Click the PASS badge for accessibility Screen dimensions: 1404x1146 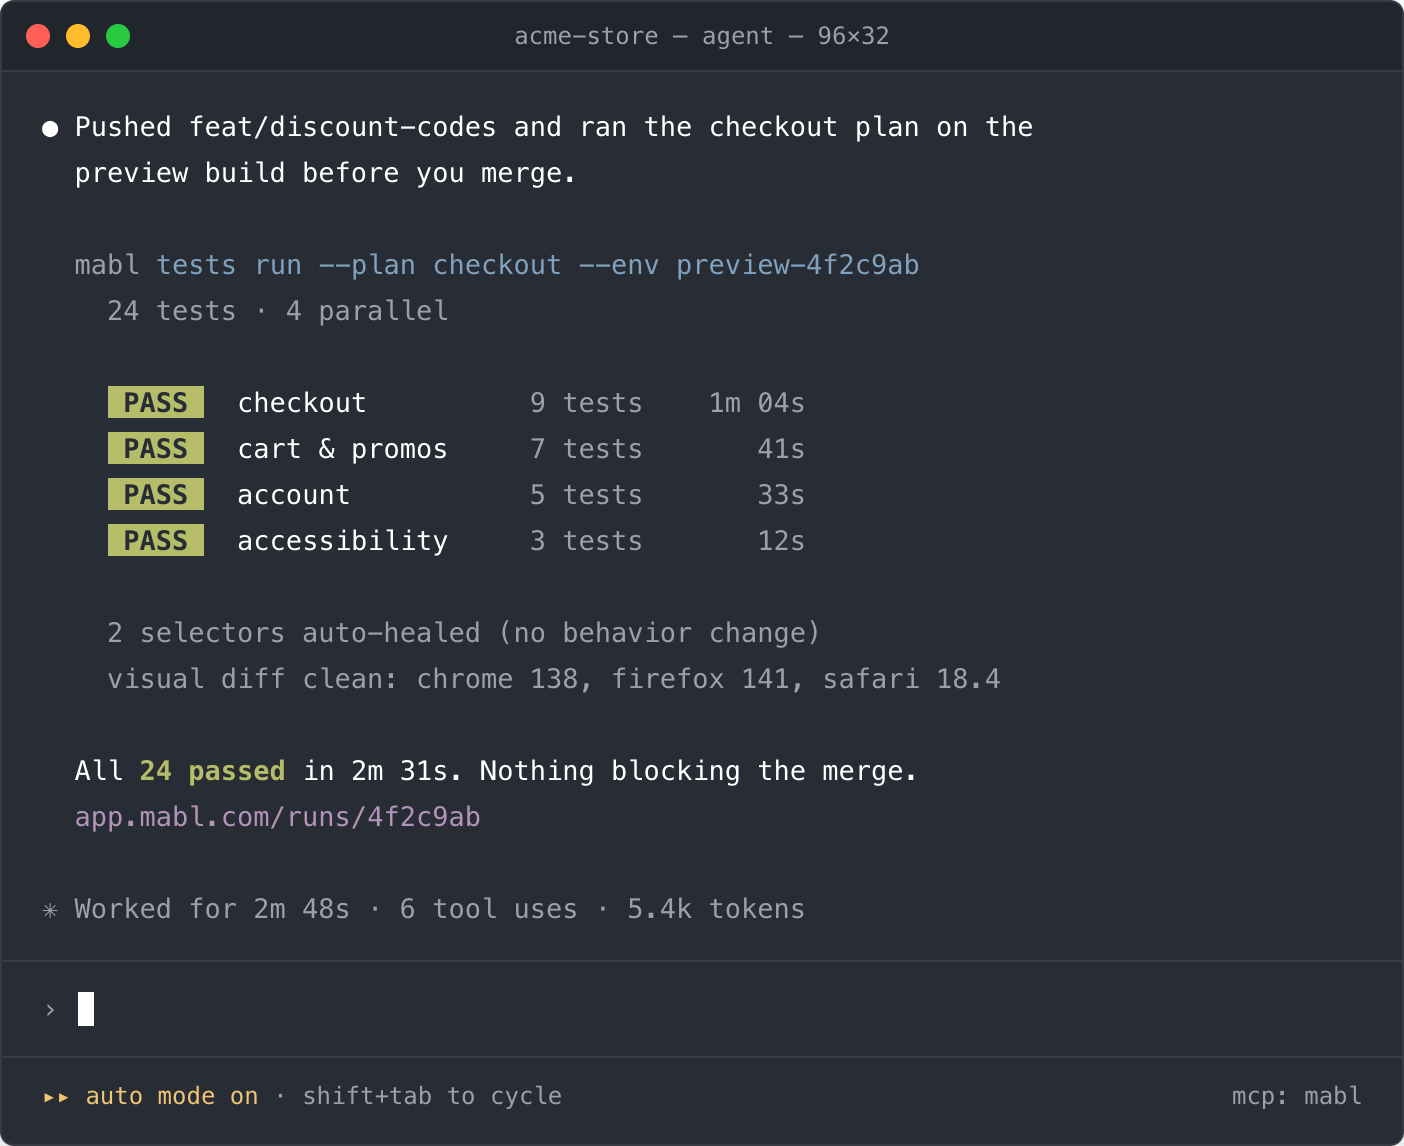pyautogui.click(x=156, y=540)
